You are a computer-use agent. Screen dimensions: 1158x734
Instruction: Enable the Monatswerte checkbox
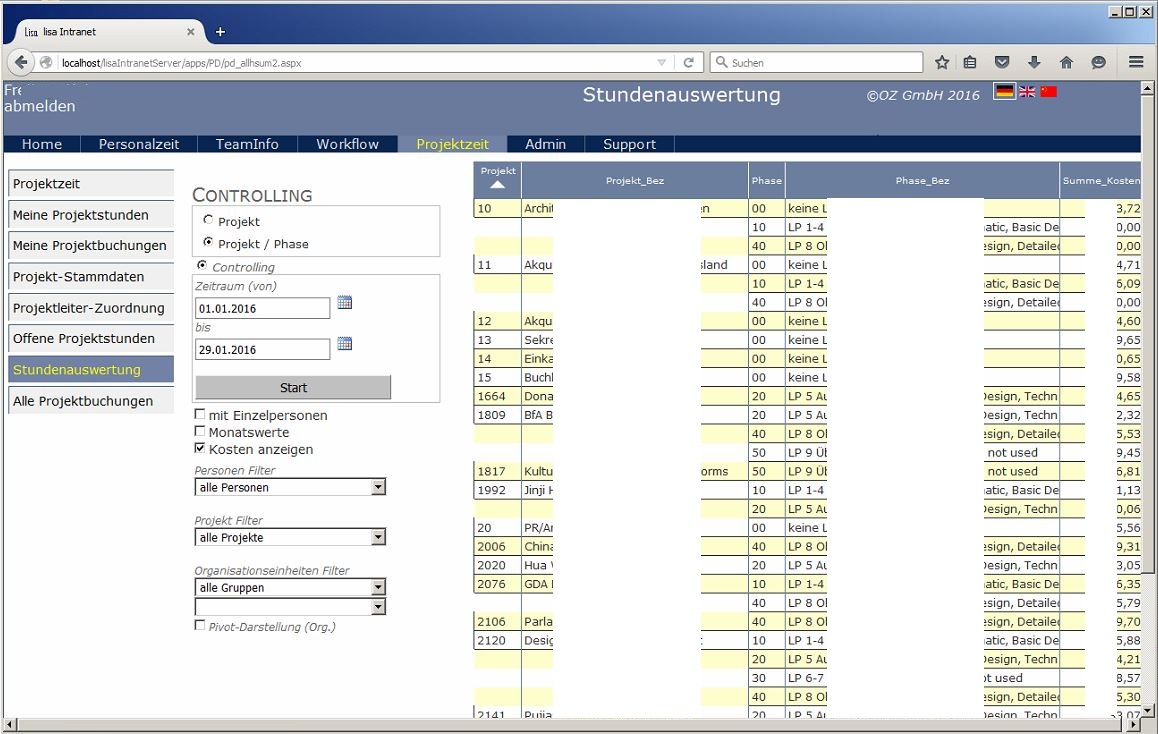pos(199,431)
